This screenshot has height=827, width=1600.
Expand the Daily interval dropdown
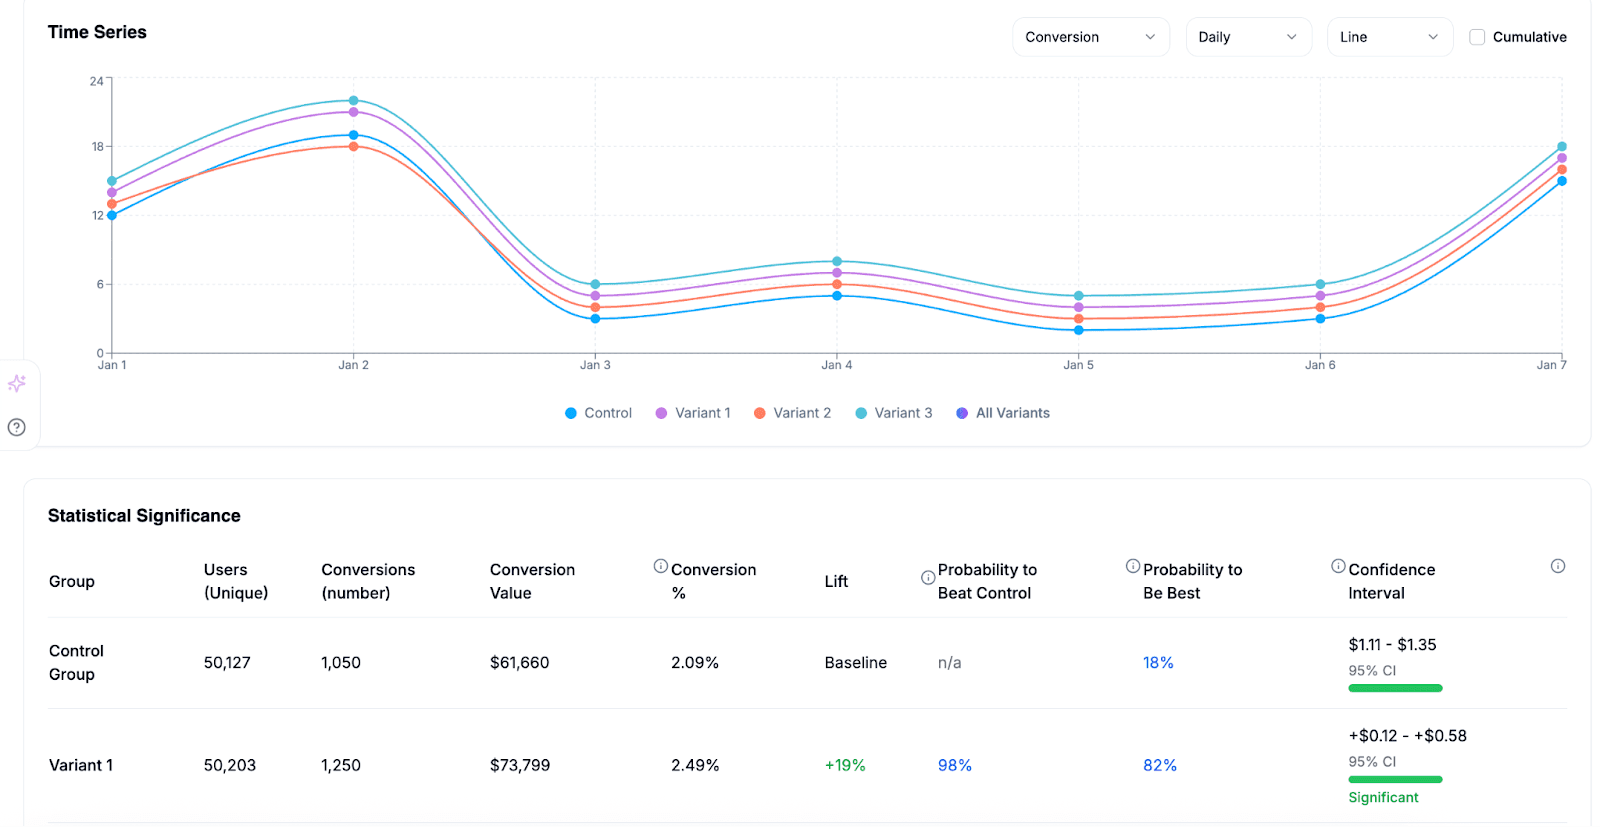pos(1247,37)
